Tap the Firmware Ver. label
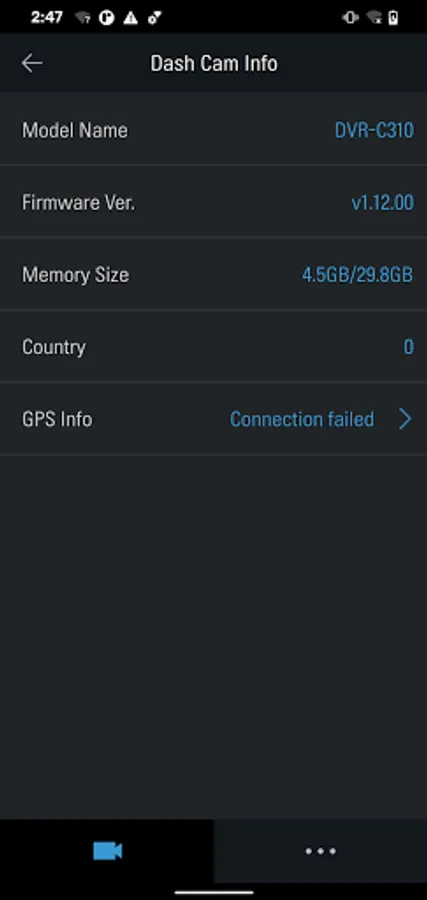 point(79,203)
